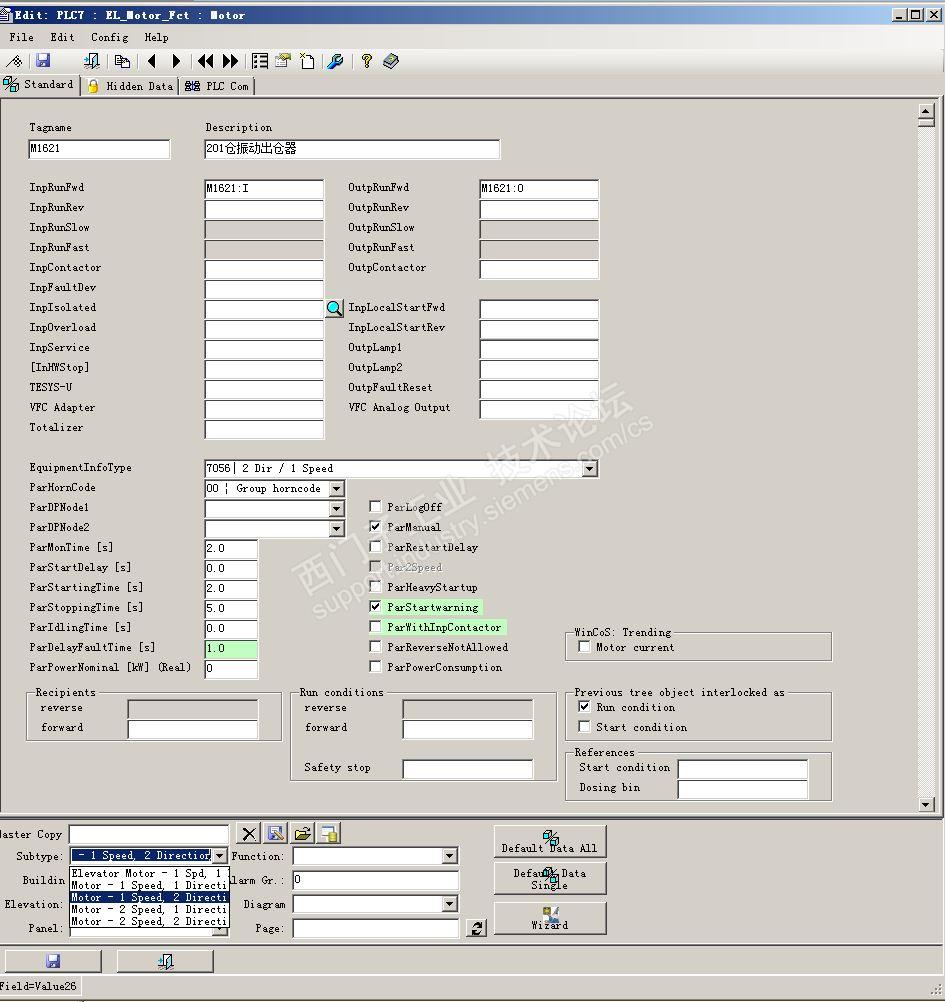The width and height of the screenshot is (945, 1002).
Task: Click the checkered flag icon in toolbar
Action: (14, 61)
